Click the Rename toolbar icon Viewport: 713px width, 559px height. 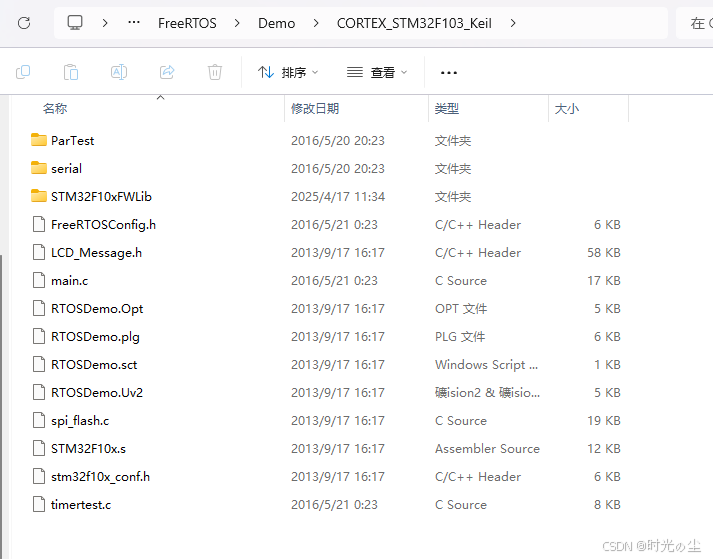point(119,72)
